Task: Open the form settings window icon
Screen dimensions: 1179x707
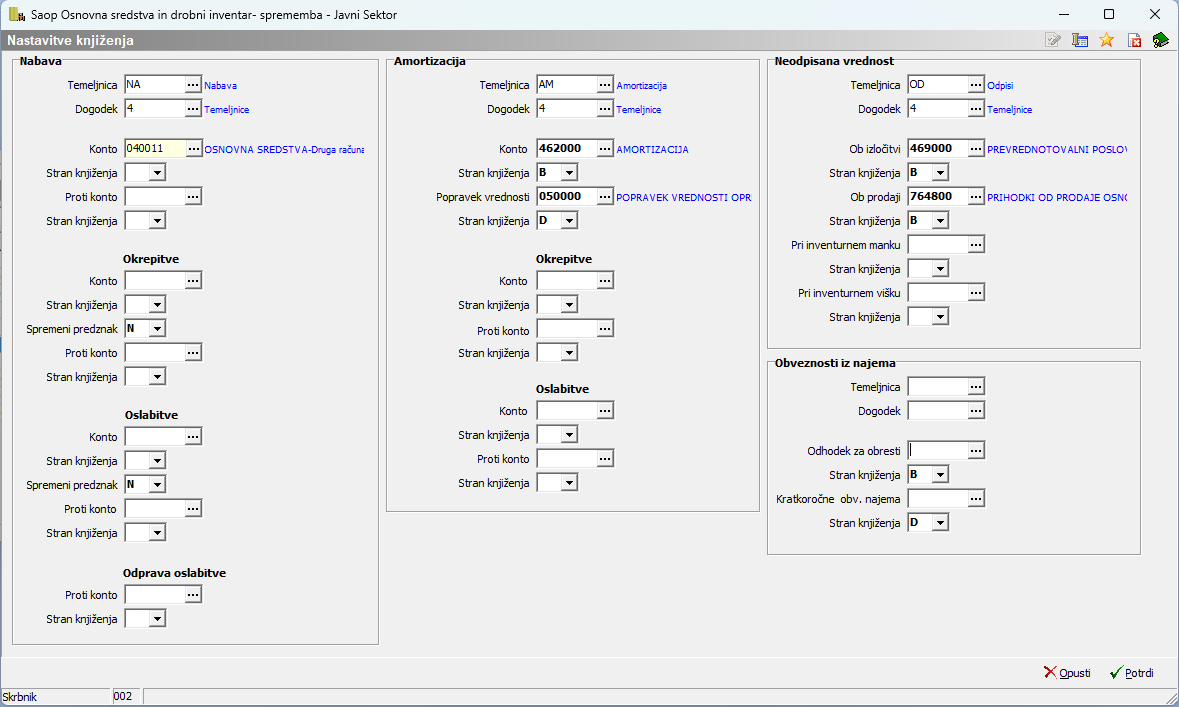Action: pos(1080,40)
